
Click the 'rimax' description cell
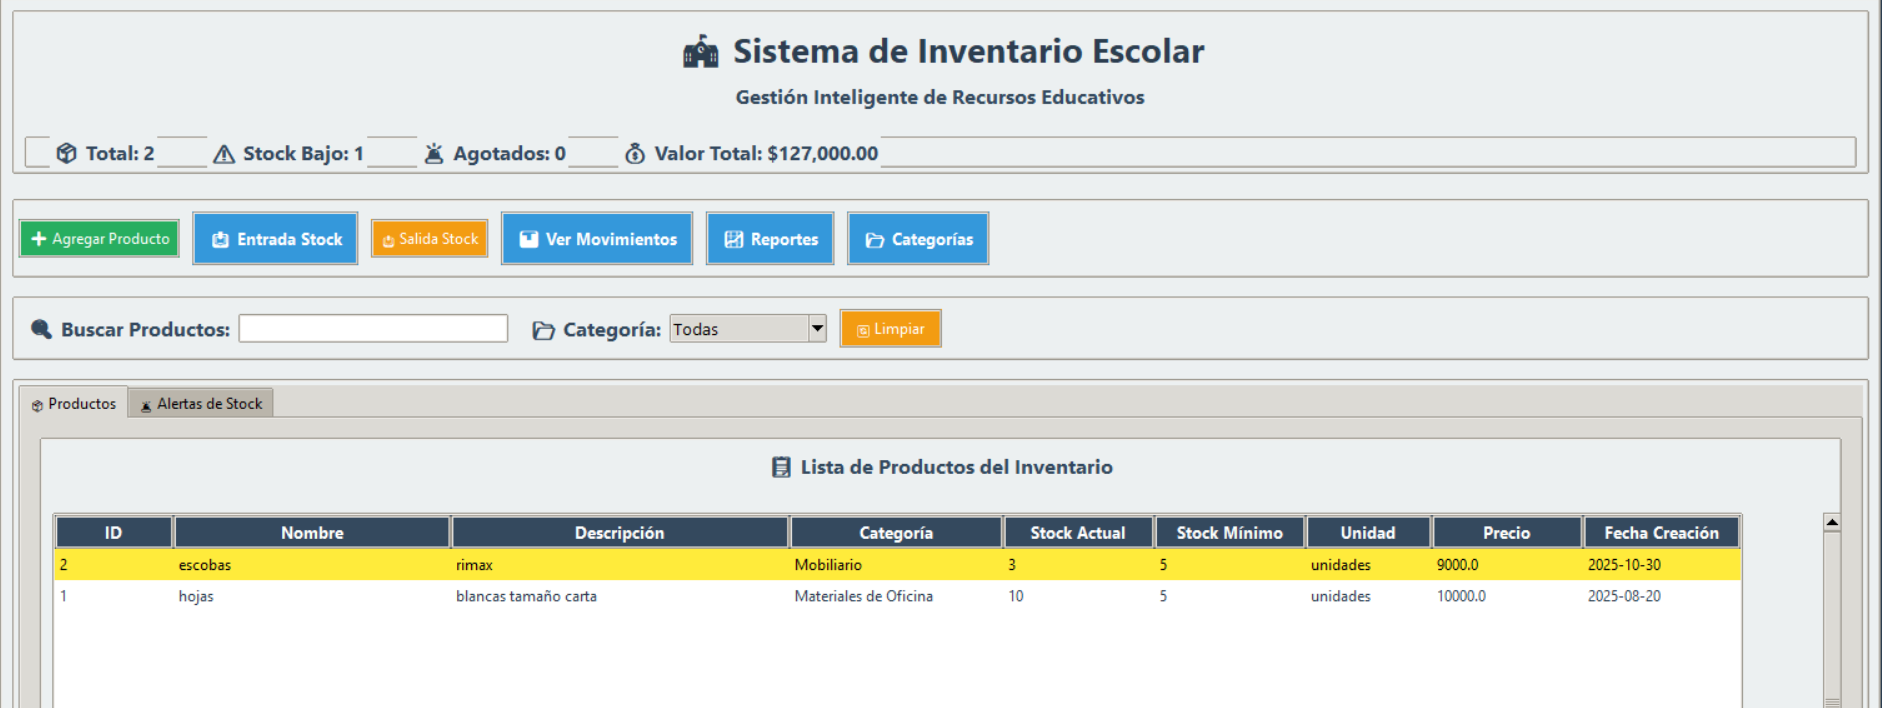click(x=474, y=565)
